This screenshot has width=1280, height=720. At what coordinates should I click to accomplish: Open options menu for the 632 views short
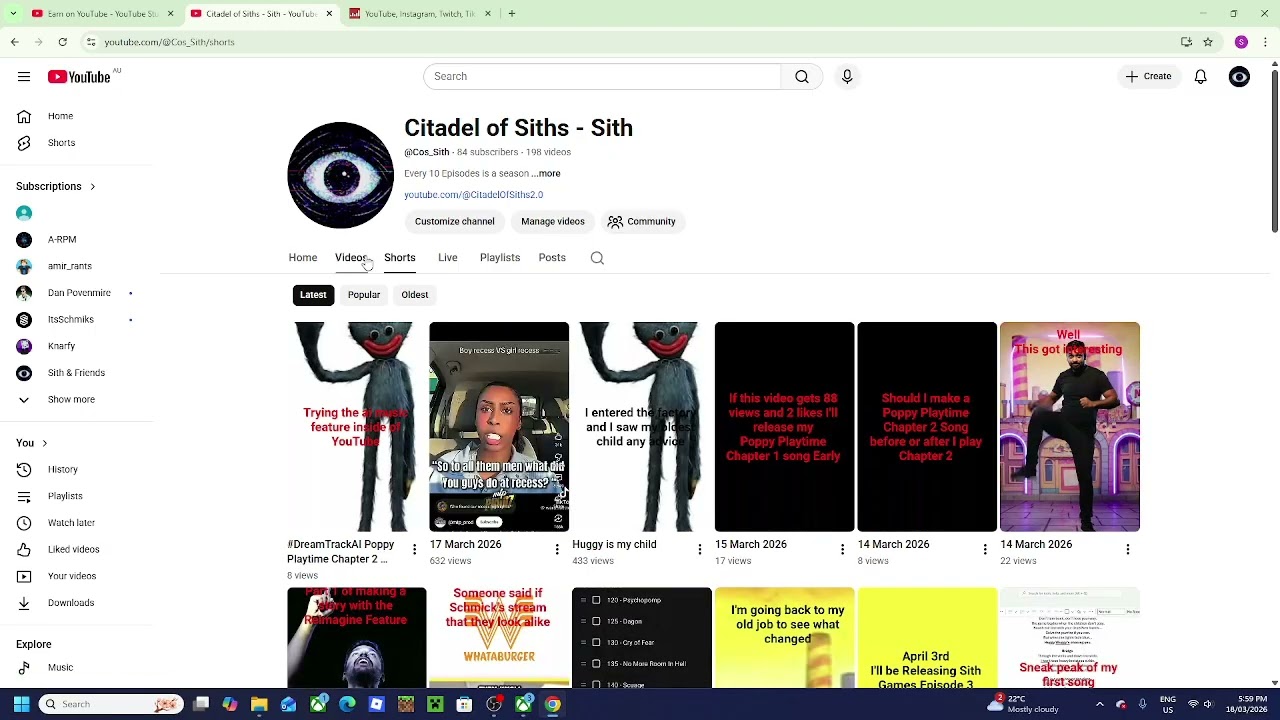pos(557,549)
